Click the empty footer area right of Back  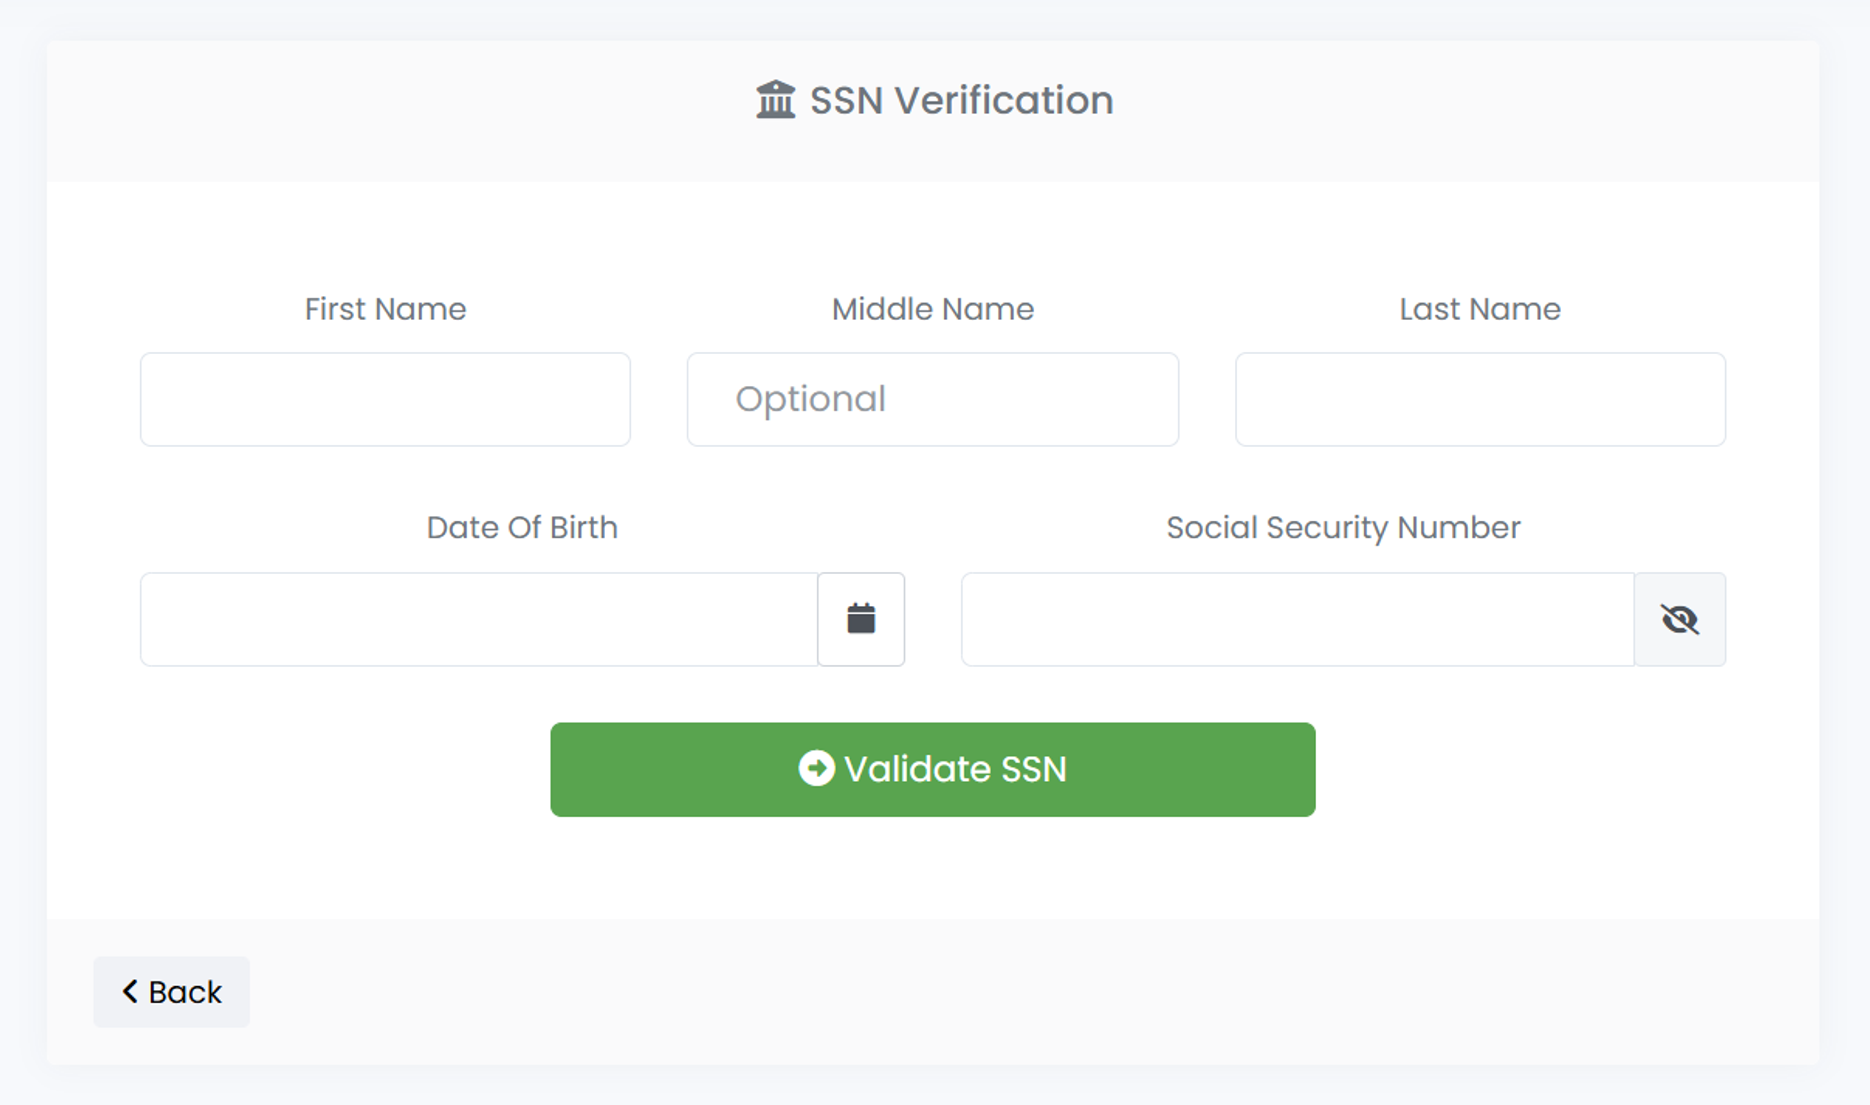(x=1000, y=992)
